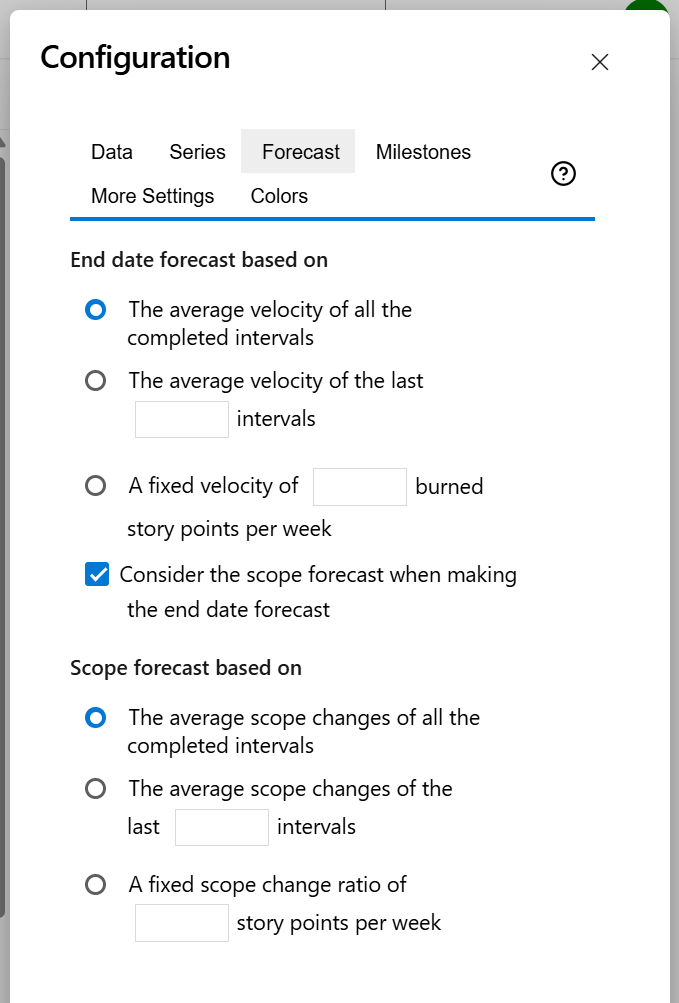Viewport: 679px width, 1003px height.
Task: Choose average scope changes of the last intervals
Action: click(95, 788)
